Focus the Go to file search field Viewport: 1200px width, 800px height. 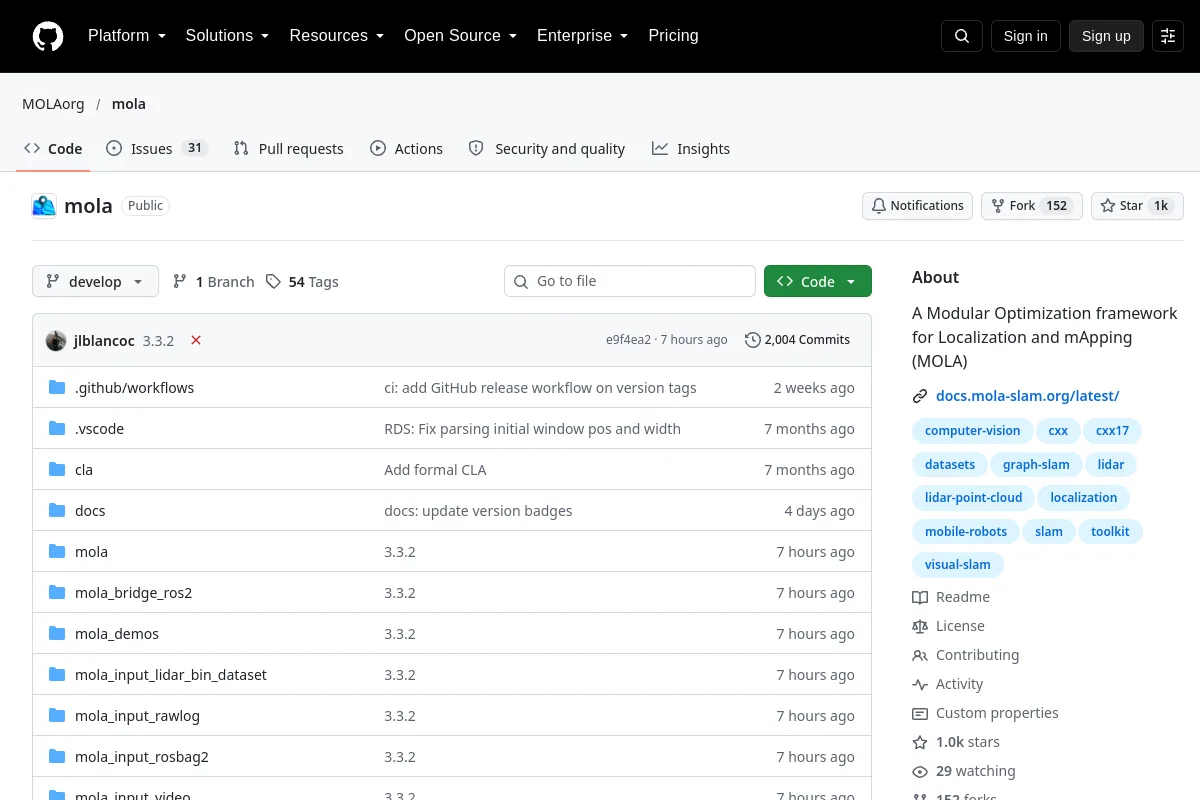point(630,281)
